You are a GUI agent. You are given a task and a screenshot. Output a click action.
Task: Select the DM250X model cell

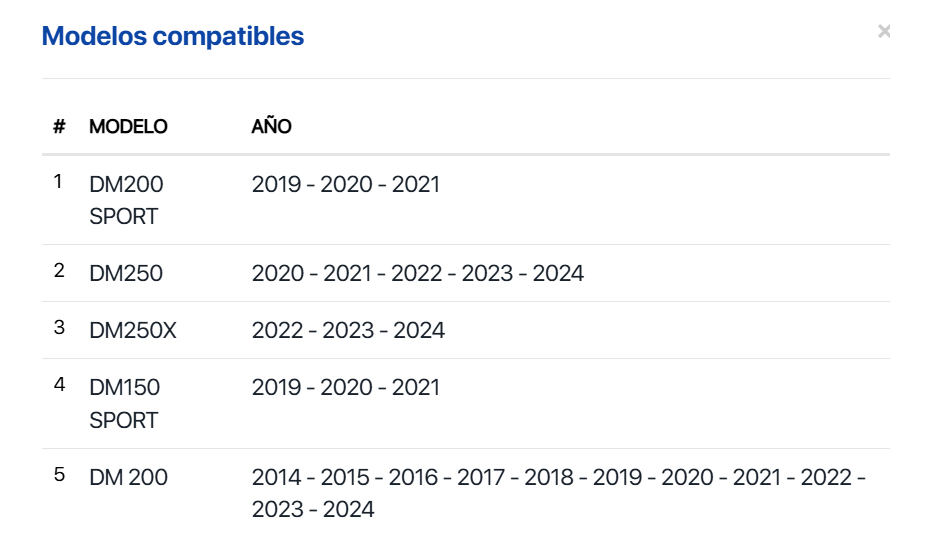(x=133, y=330)
